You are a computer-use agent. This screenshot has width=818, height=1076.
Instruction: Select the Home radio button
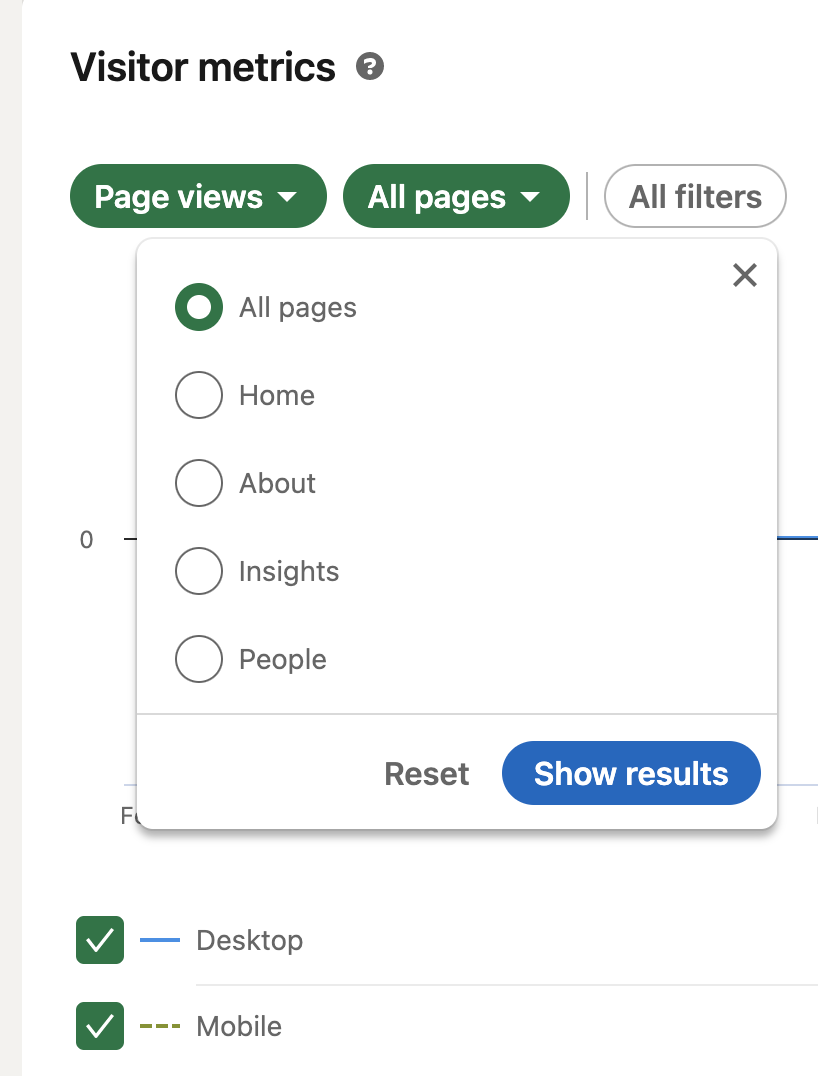pyautogui.click(x=199, y=395)
